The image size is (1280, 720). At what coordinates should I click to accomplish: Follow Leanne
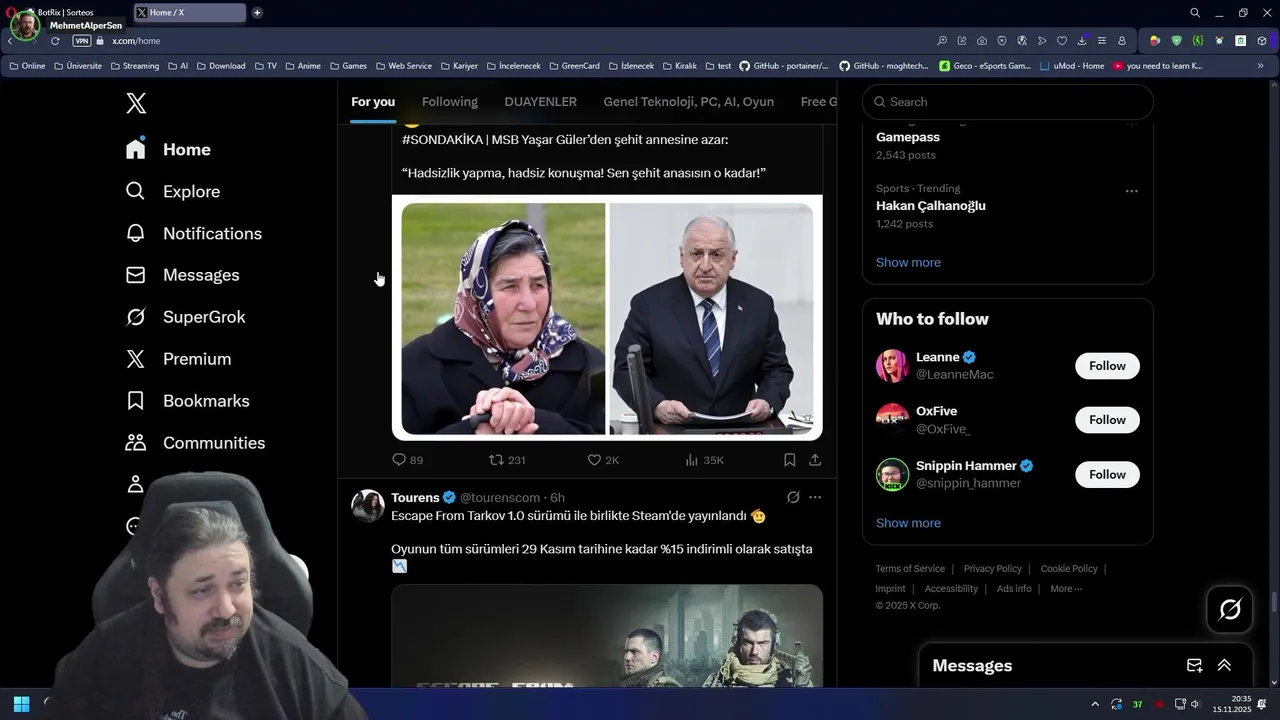point(1107,366)
